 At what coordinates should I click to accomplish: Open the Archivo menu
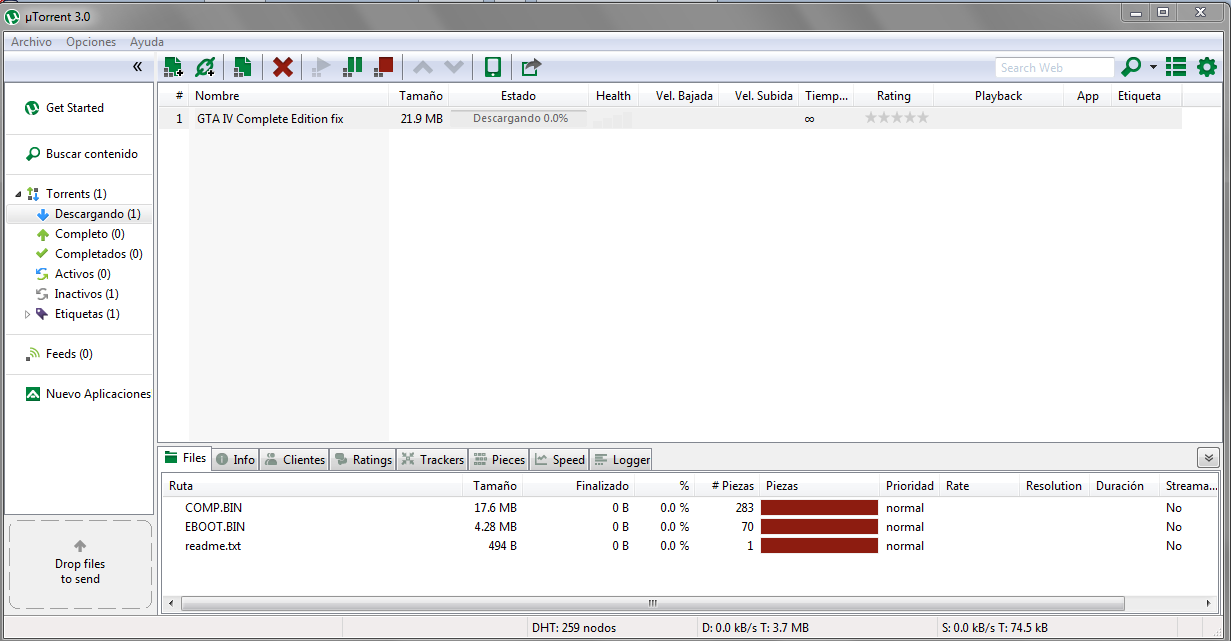coord(31,42)
